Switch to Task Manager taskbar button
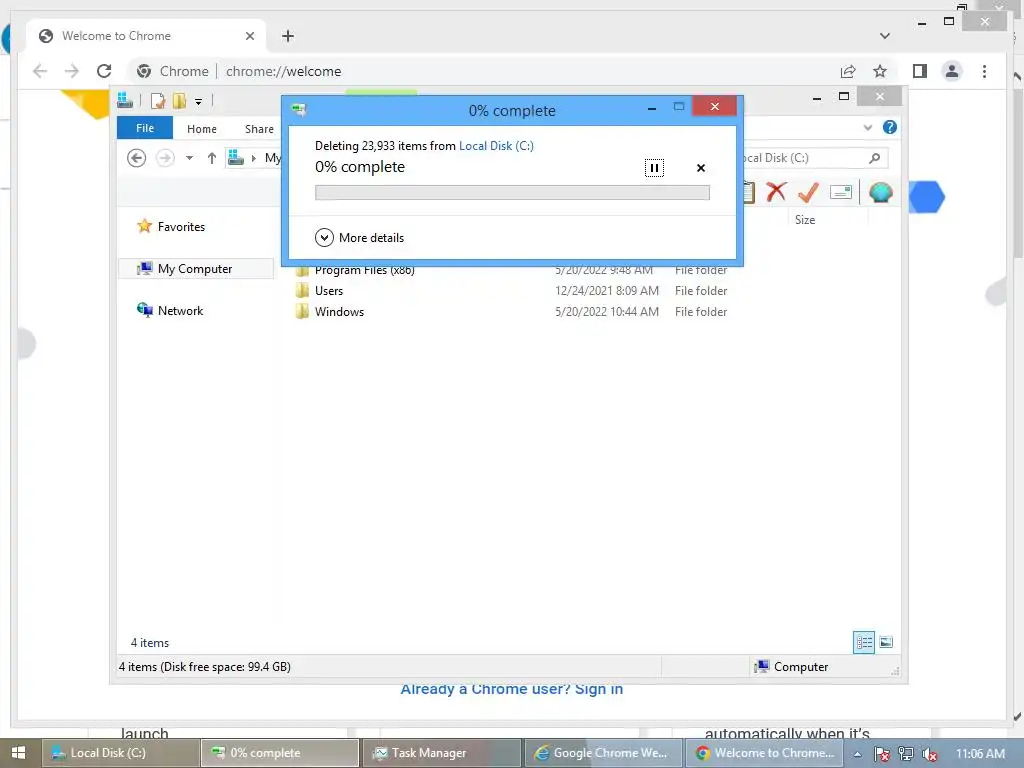1024x768 pixels. point(441,753)
